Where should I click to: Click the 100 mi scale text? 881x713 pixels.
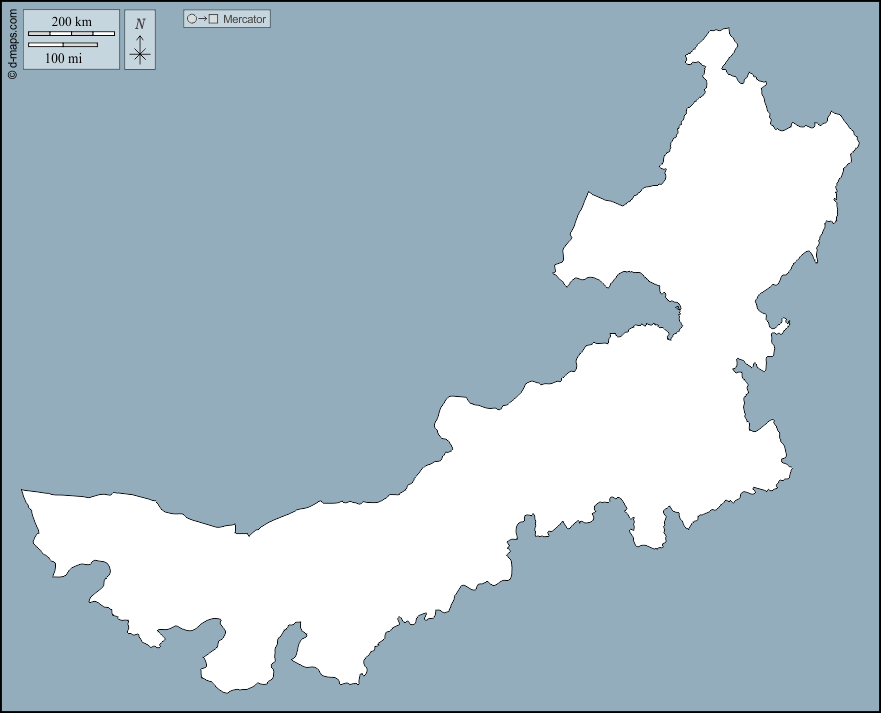point(63,58)
